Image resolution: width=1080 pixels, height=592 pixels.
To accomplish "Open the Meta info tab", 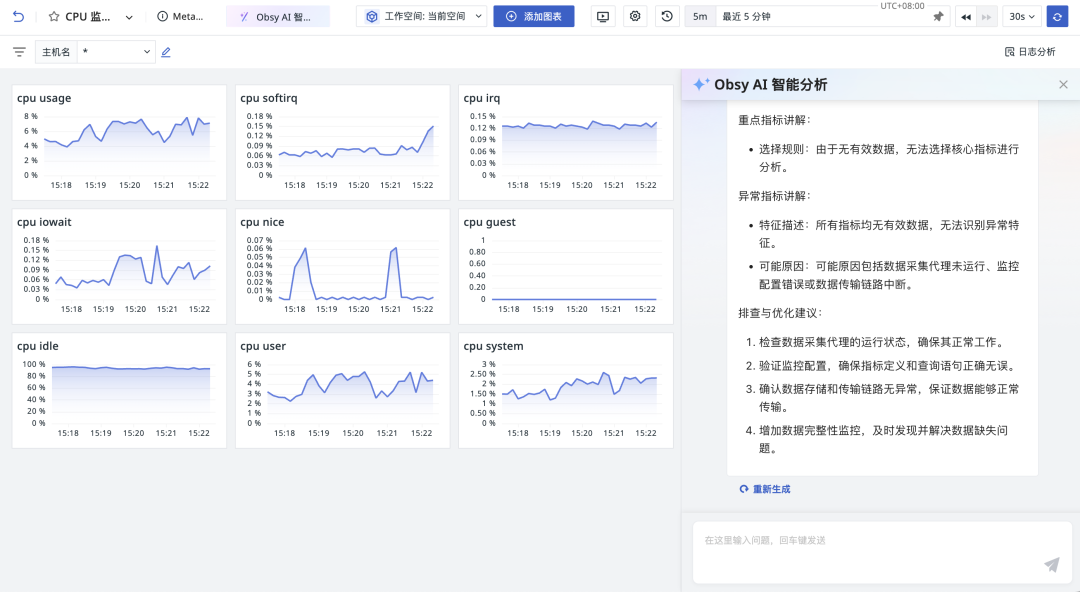I will click(x=180, y=17).
